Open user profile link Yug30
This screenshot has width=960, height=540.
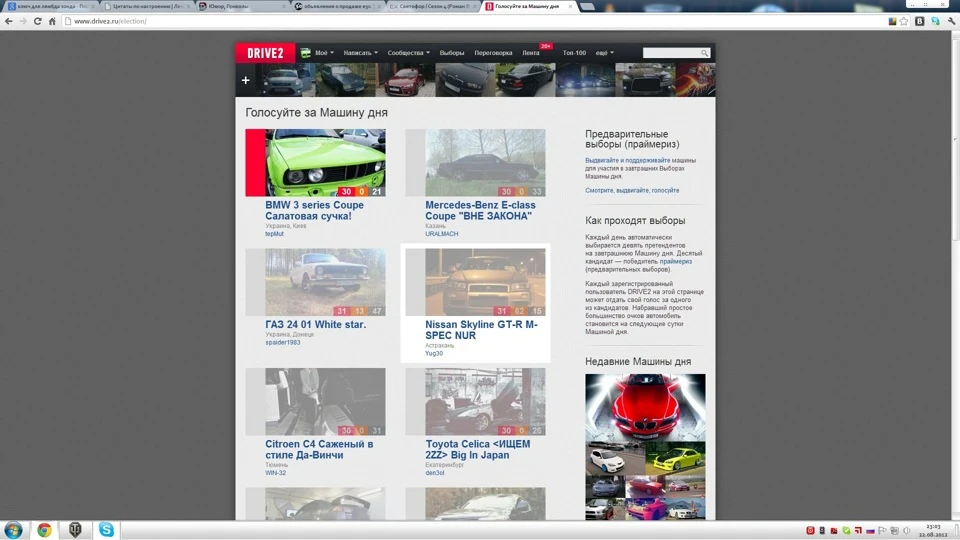[433, 353]
